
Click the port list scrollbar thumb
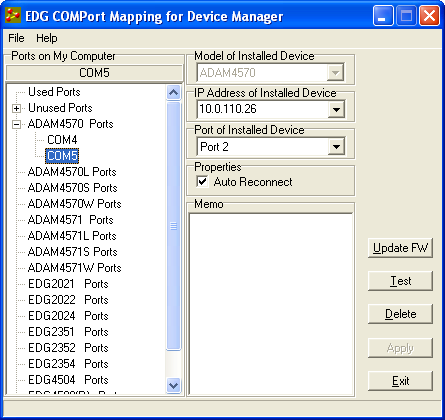coord(173,226)
